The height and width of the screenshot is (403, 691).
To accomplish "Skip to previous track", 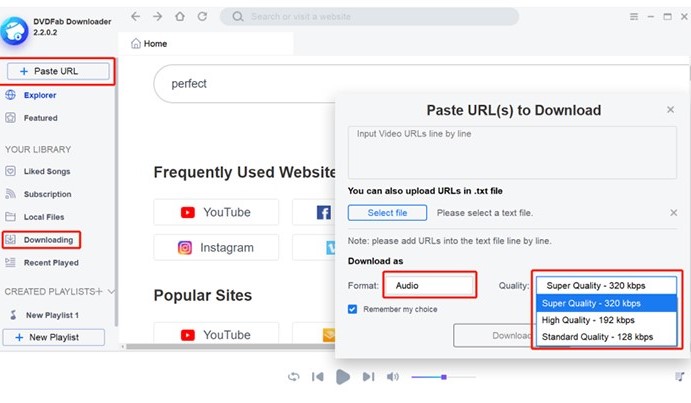I will pos(318,377).
